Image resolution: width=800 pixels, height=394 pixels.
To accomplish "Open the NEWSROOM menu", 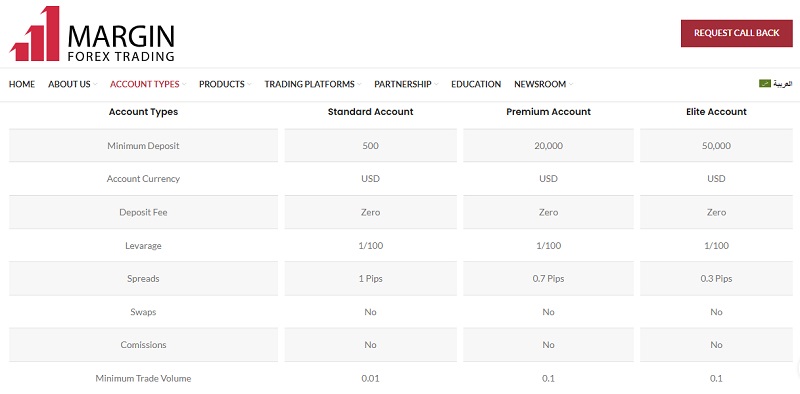I will tap(540, 84).
